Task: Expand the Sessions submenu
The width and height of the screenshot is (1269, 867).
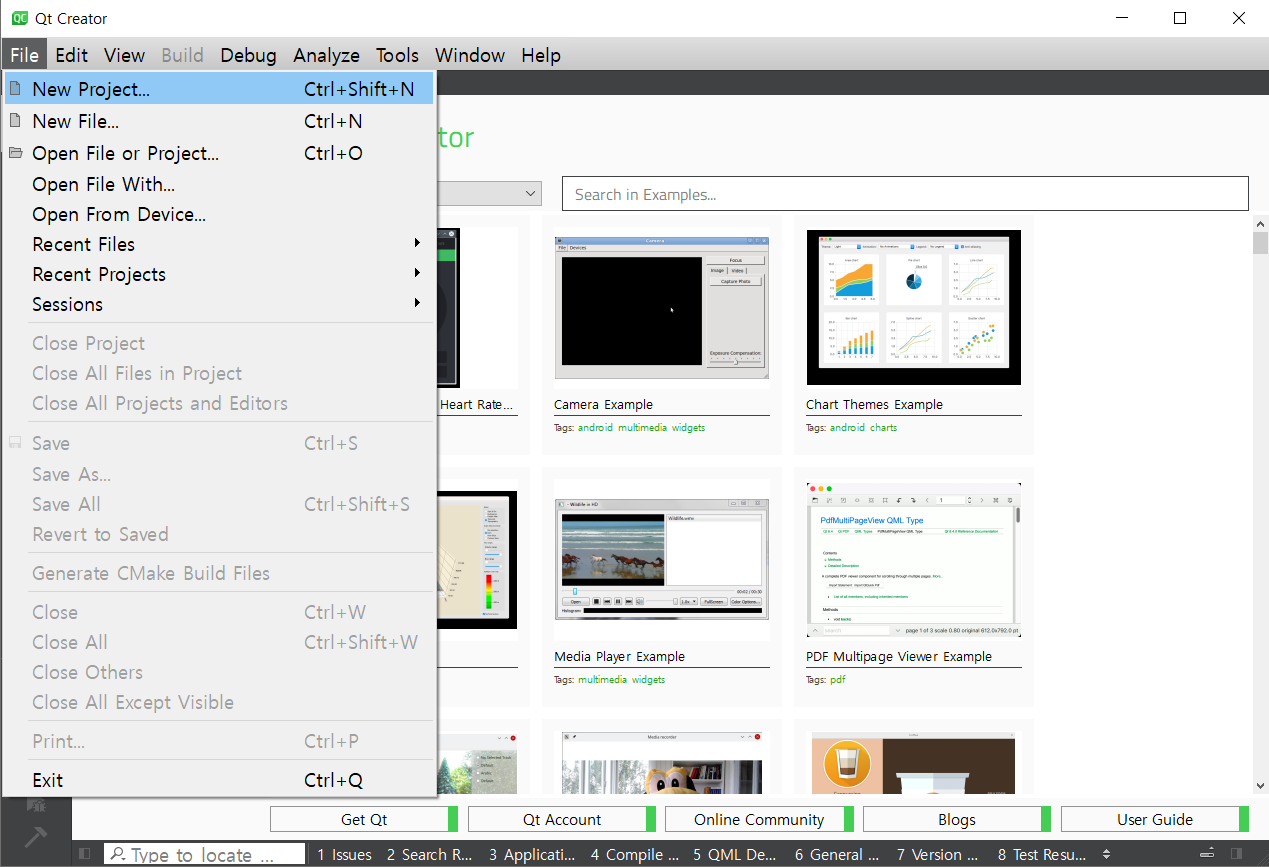Action: coord(417,303)
